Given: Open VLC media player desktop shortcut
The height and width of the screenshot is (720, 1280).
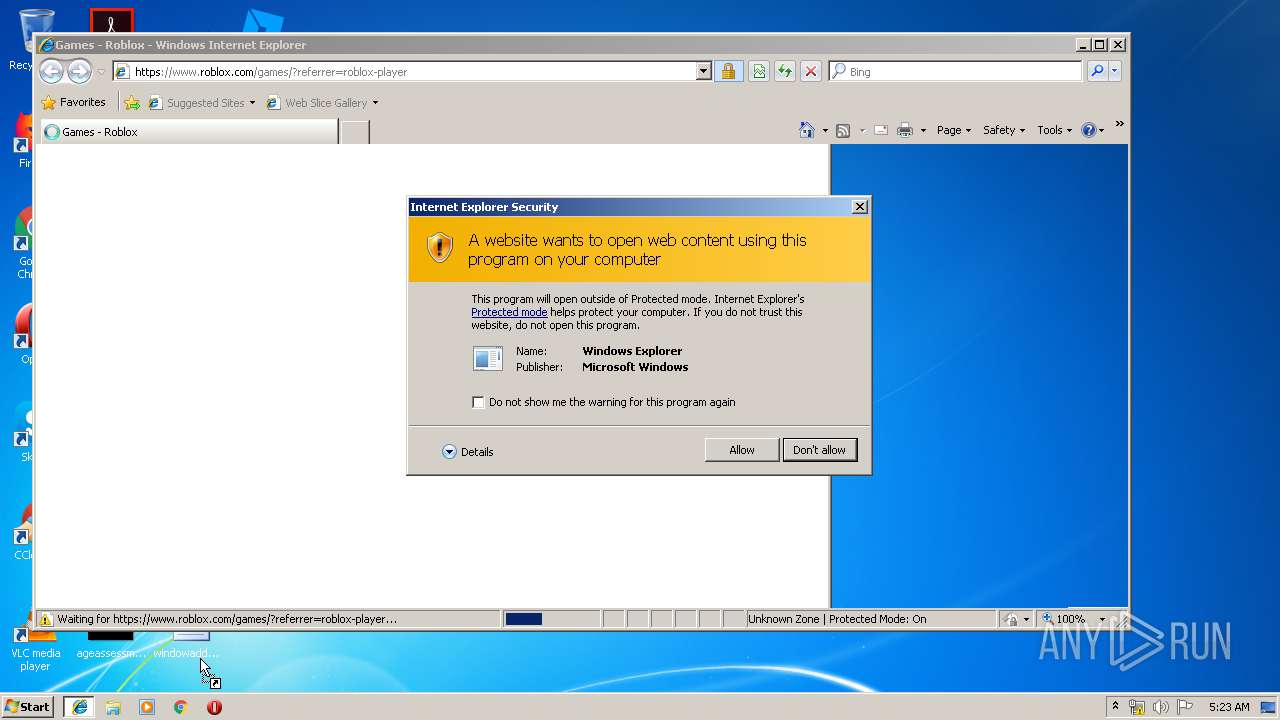Looking at the screenshot, I should tap(35, 652).
